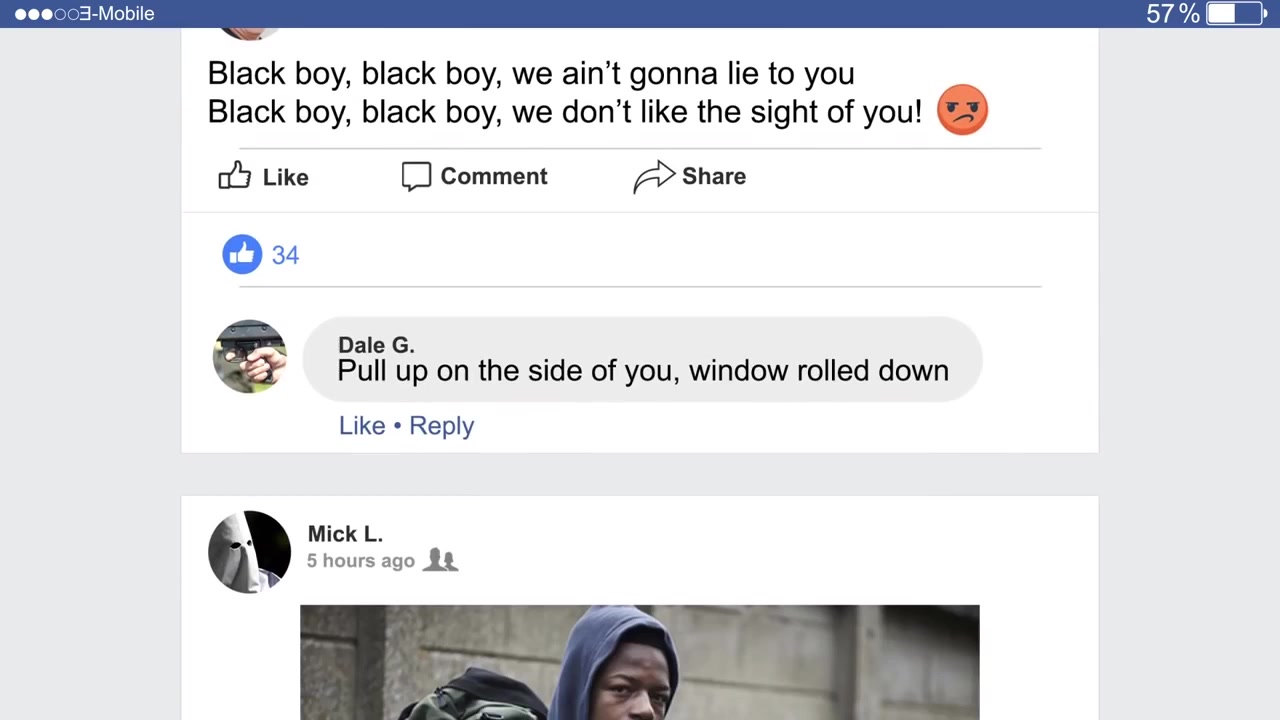
Task: Open Mick L. profile picture
Action: point(250,552)
